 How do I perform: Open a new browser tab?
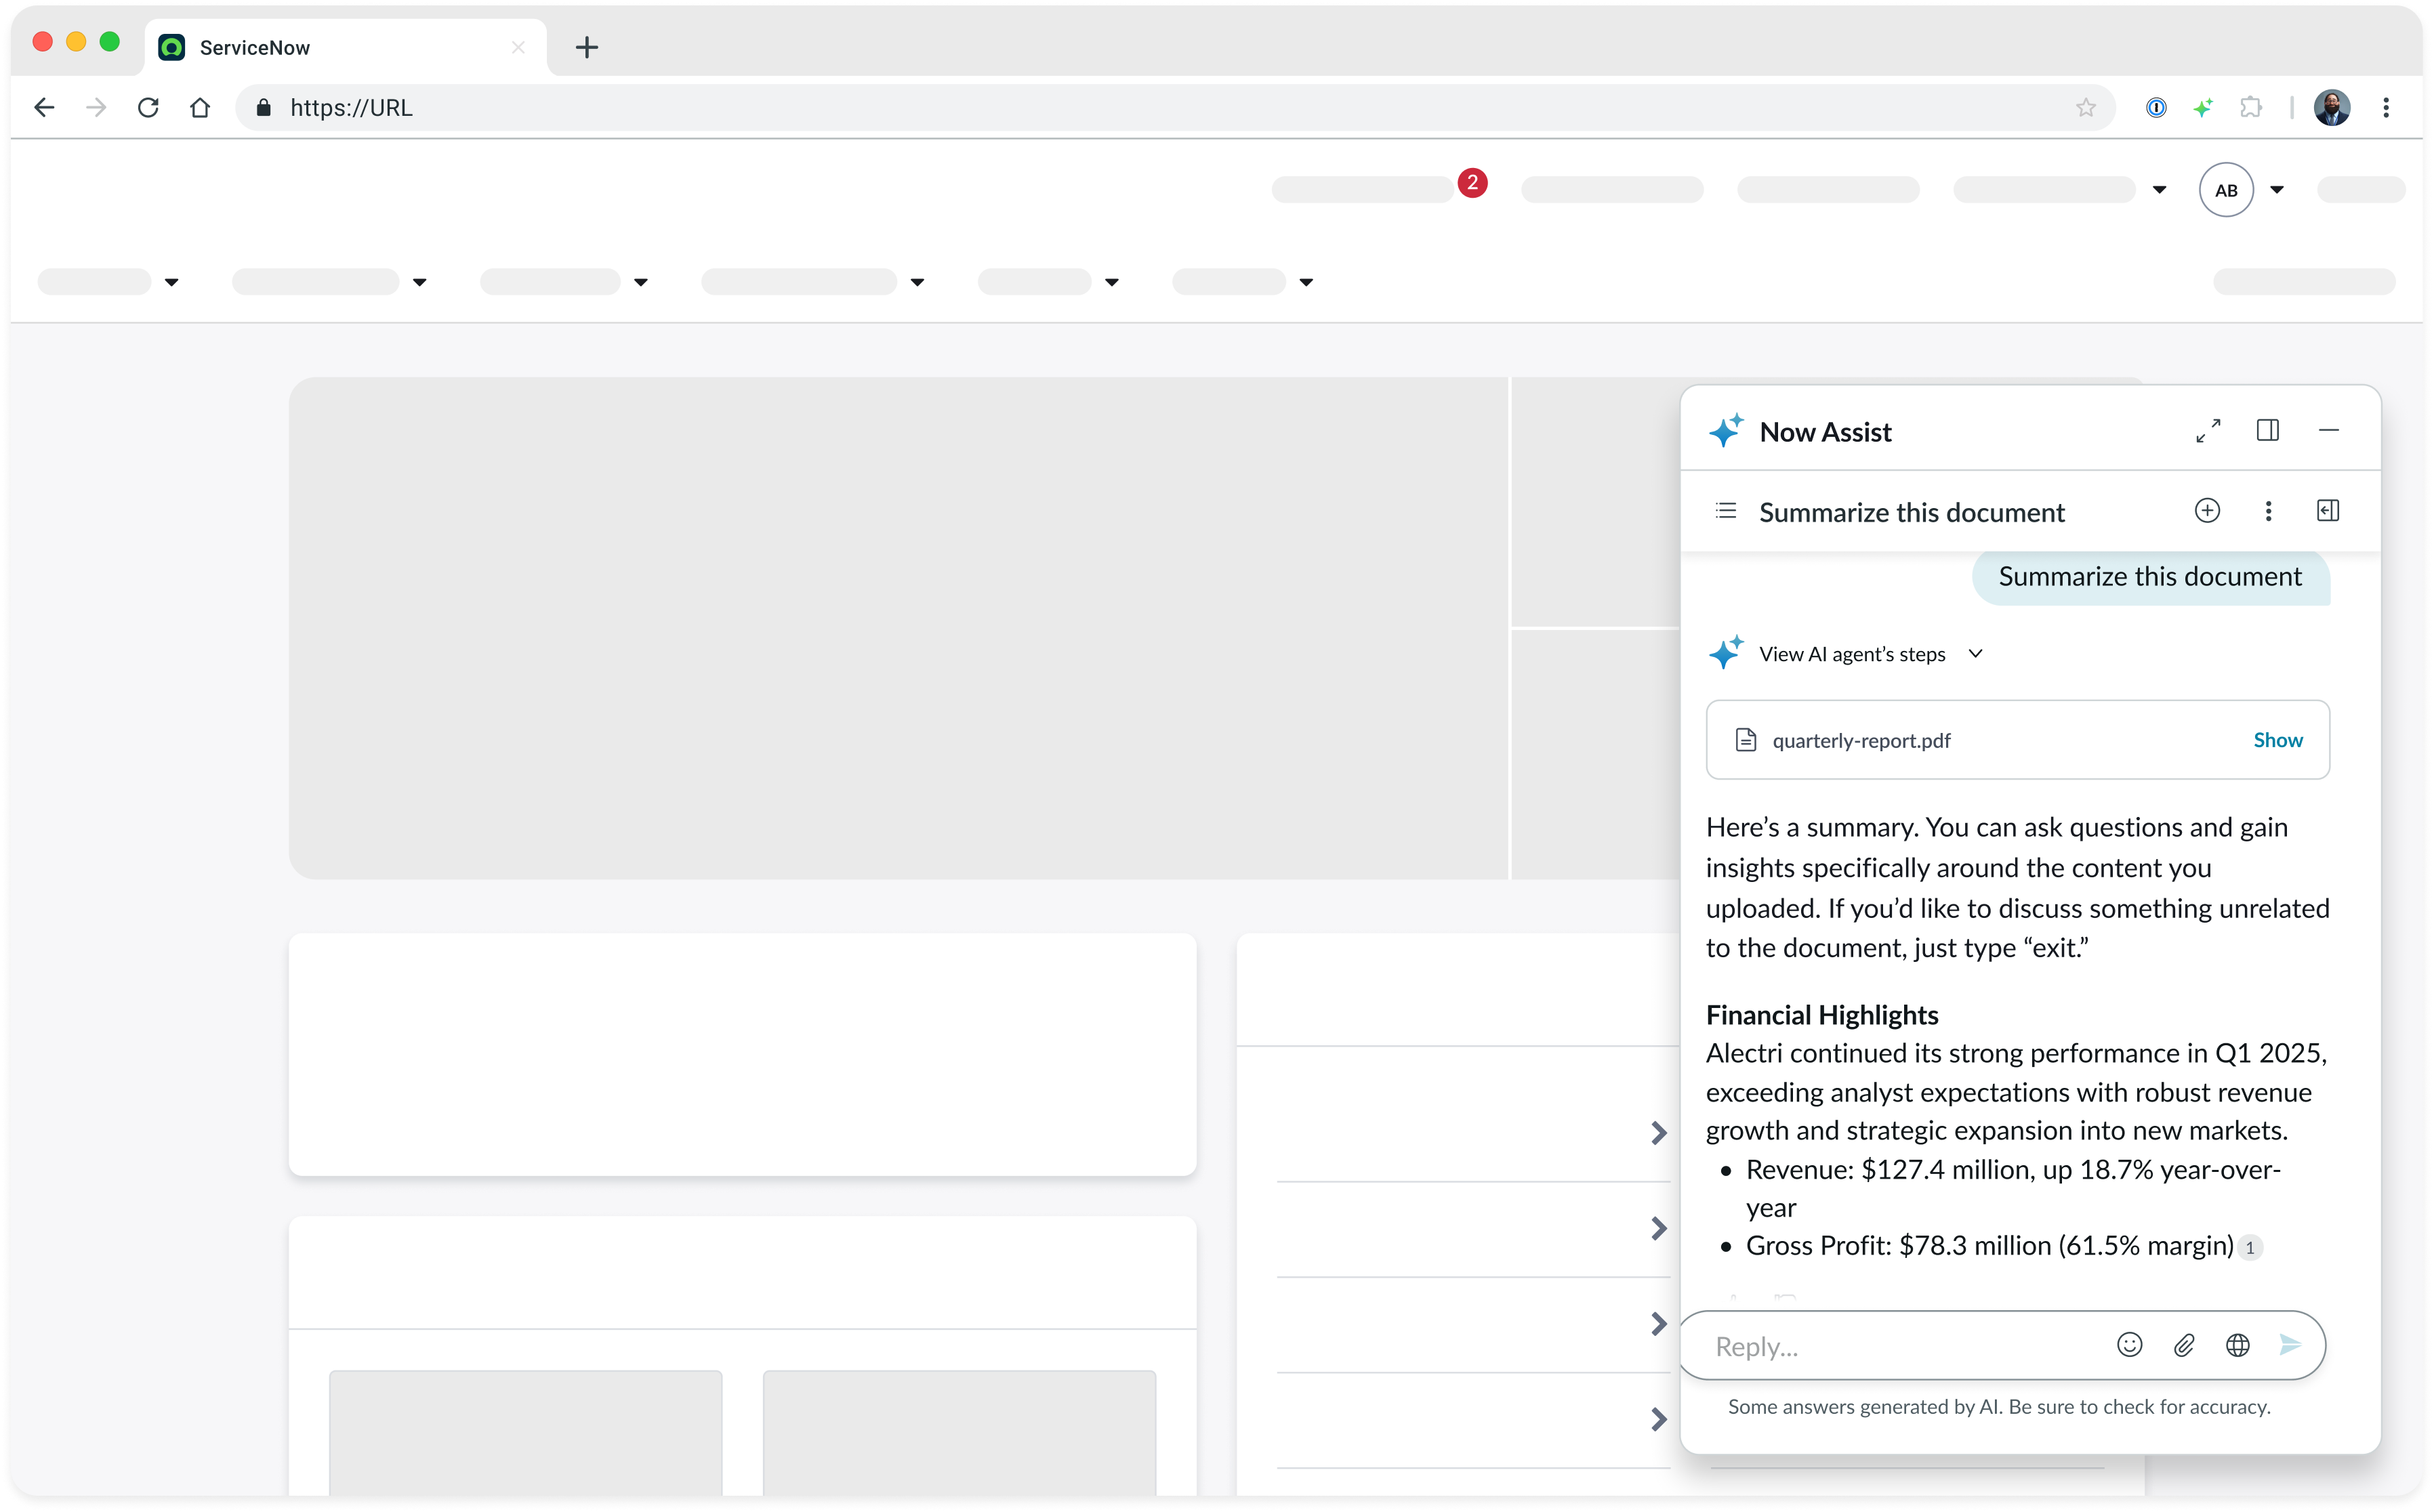(587, 47)
